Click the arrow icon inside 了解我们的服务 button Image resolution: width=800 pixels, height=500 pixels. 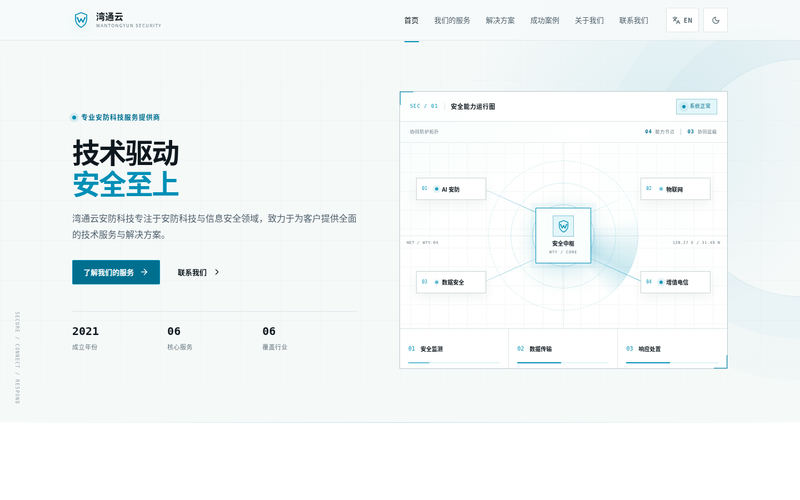coord(144,272)
